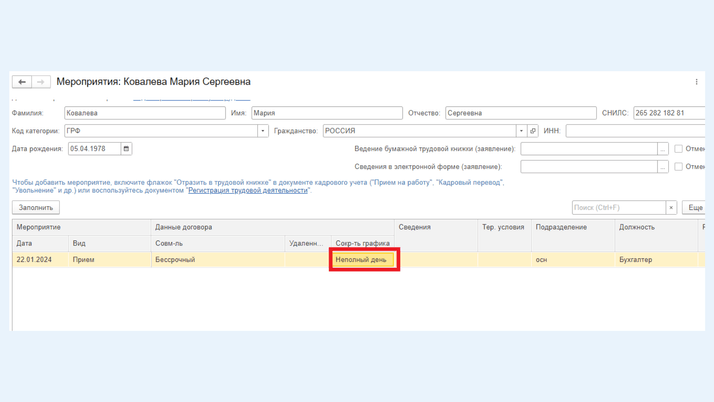714x402 pixels.
Task: Click the forward arrow navigation button
Action: pos(40,82)
